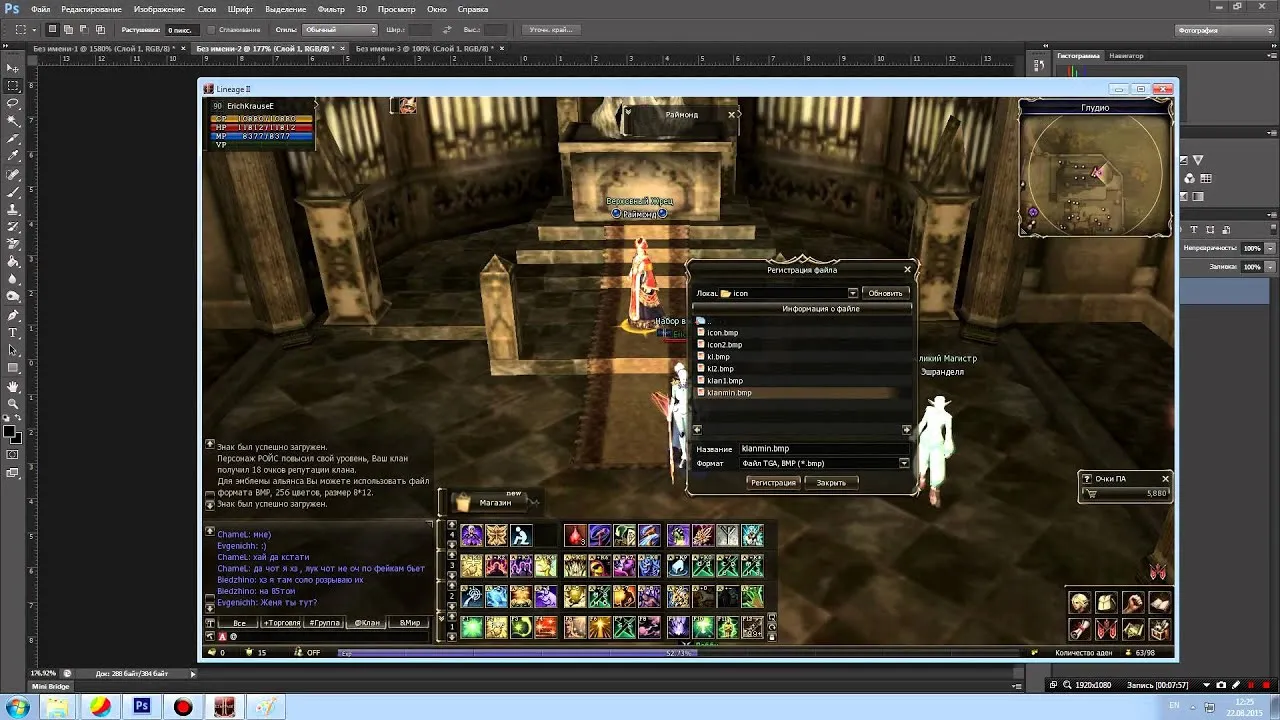Click the Название filename field
The image size is (1280, 720).
[824, 449]
